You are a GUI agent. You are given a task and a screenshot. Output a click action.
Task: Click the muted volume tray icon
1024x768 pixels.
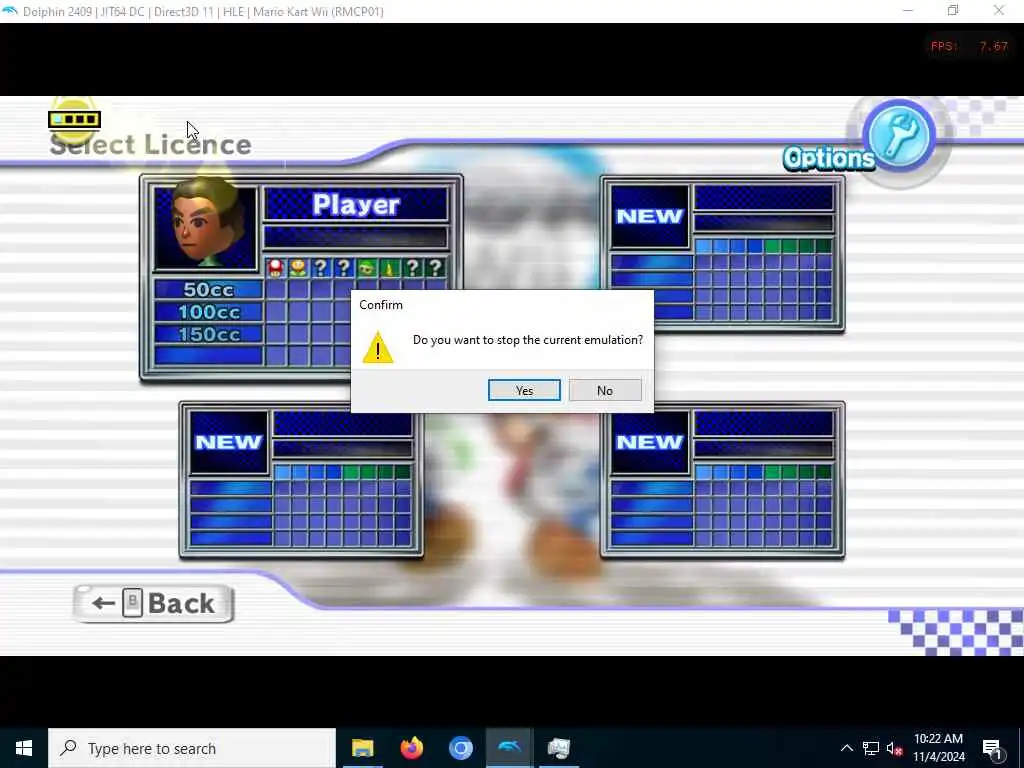tap(894, 748)
